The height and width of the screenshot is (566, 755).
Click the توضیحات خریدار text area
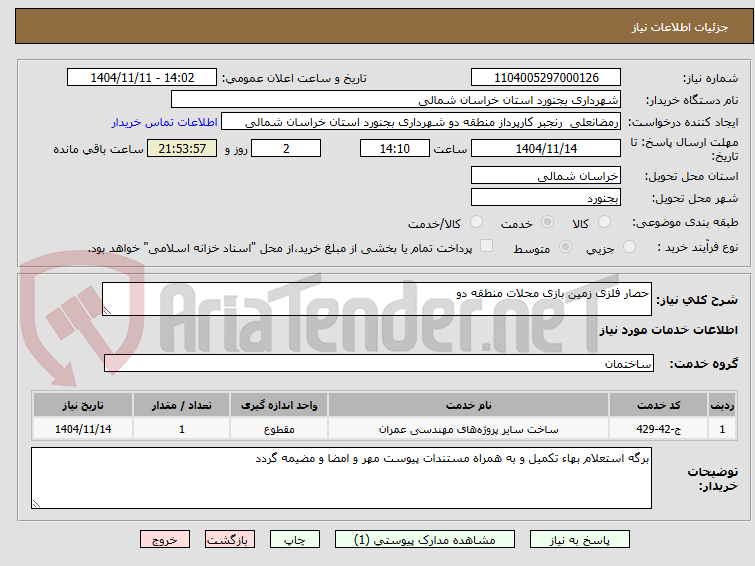pyautogui.click(x=341, y=478)
